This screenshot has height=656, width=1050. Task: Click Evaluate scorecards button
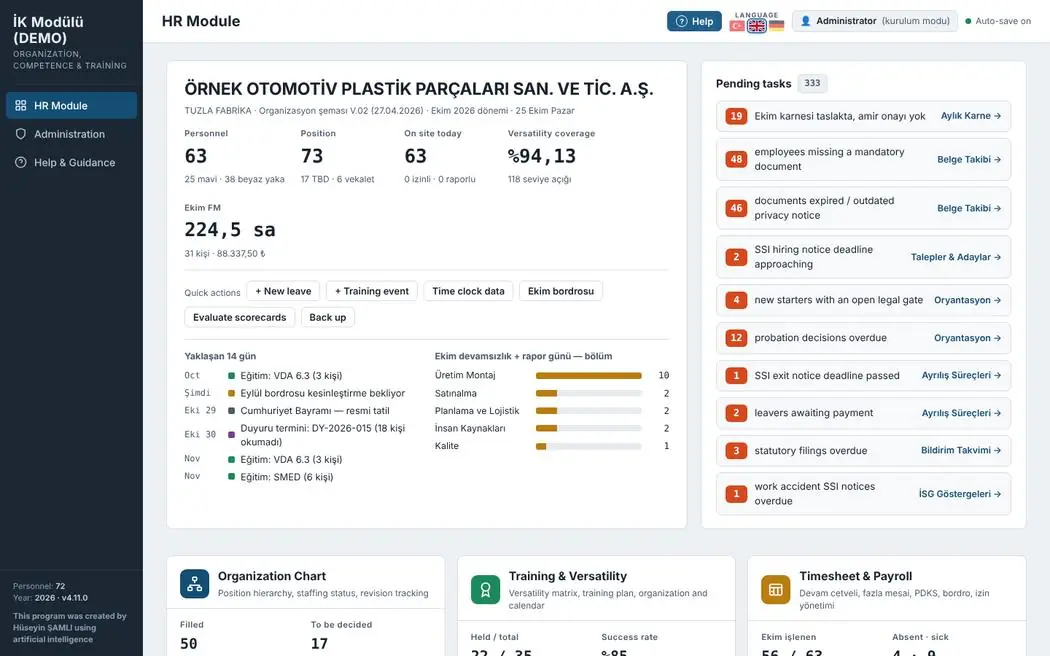(240, 317)
